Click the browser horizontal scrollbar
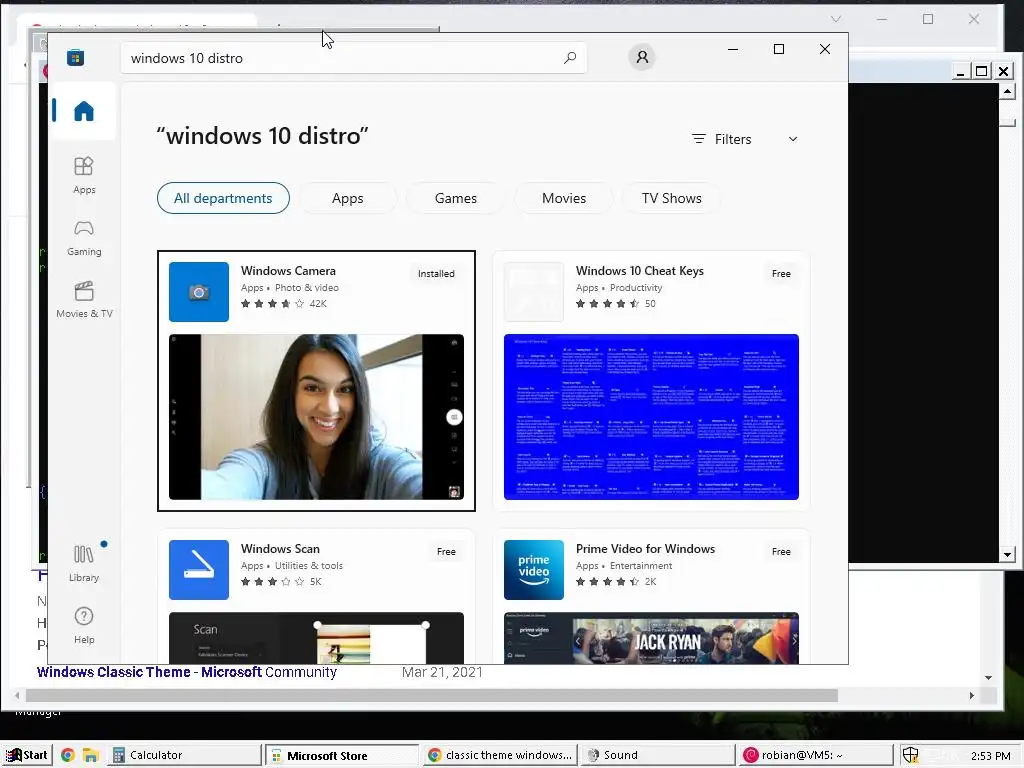The width and height of the screenshot is (1024, 768). (432, 696)
